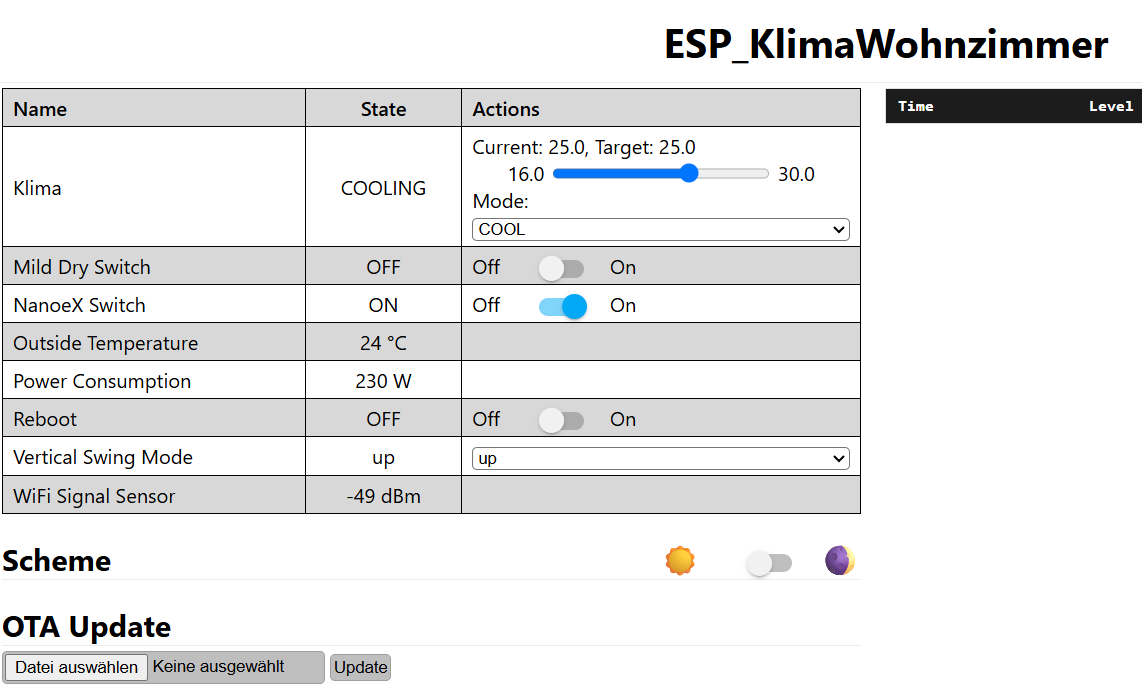The width and height of the screenshot is (1142, 687).
Task: Open the Klima Mode dropdown showing COOL
Action: pos(661,229)
